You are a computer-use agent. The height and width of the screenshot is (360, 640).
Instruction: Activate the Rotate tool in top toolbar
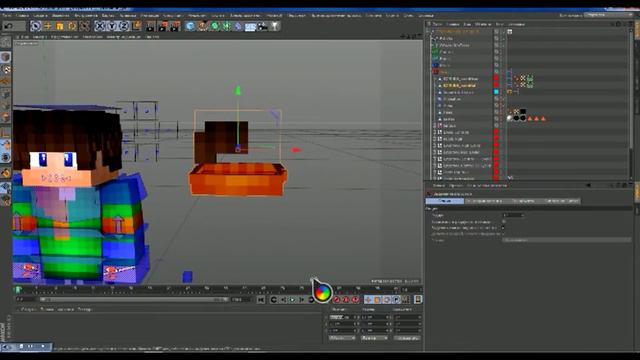click(72, 26)
